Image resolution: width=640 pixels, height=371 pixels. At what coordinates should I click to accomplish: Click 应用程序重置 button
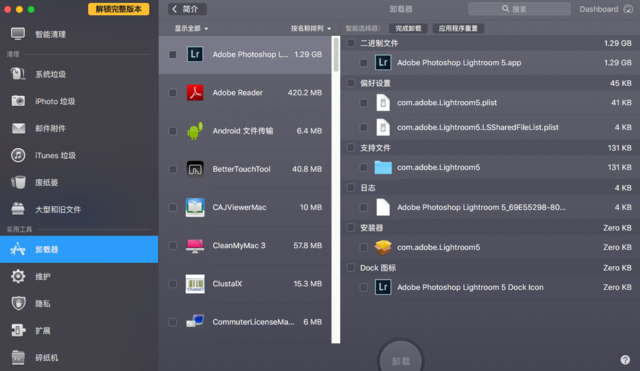pyautogui.click(x=458, y=28)
